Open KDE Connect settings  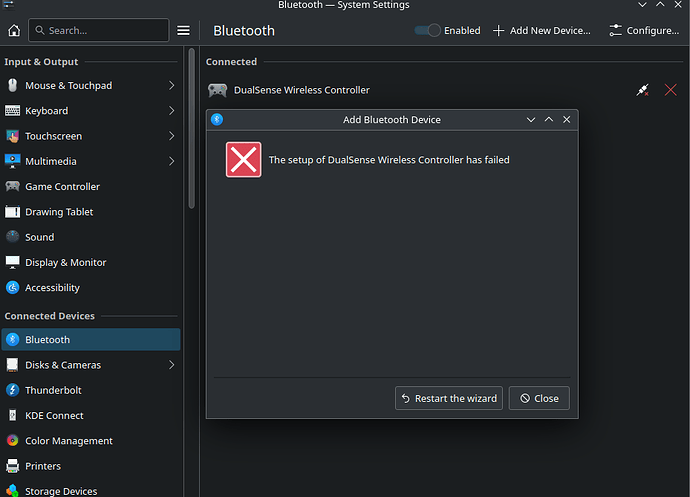click(x=91, y=416)
